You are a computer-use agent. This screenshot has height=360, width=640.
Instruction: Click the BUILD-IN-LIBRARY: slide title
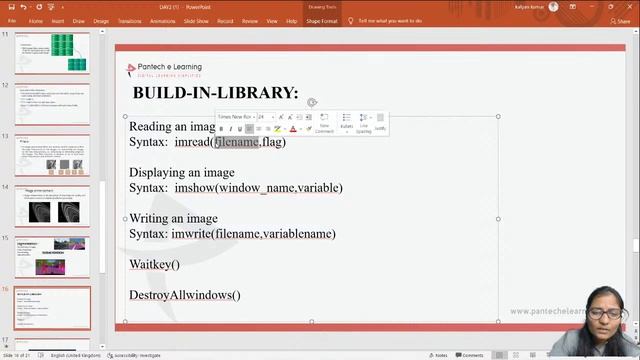coord(216,93)
